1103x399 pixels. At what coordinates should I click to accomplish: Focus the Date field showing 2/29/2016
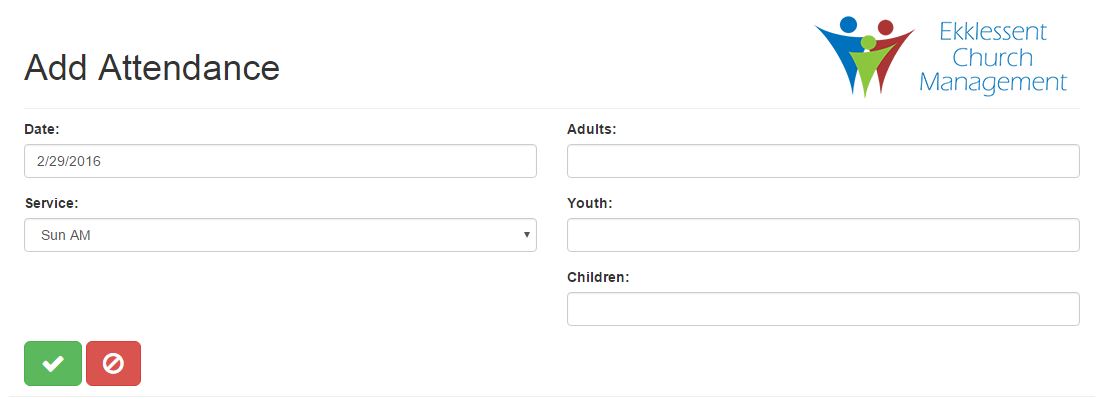point(280,161)
